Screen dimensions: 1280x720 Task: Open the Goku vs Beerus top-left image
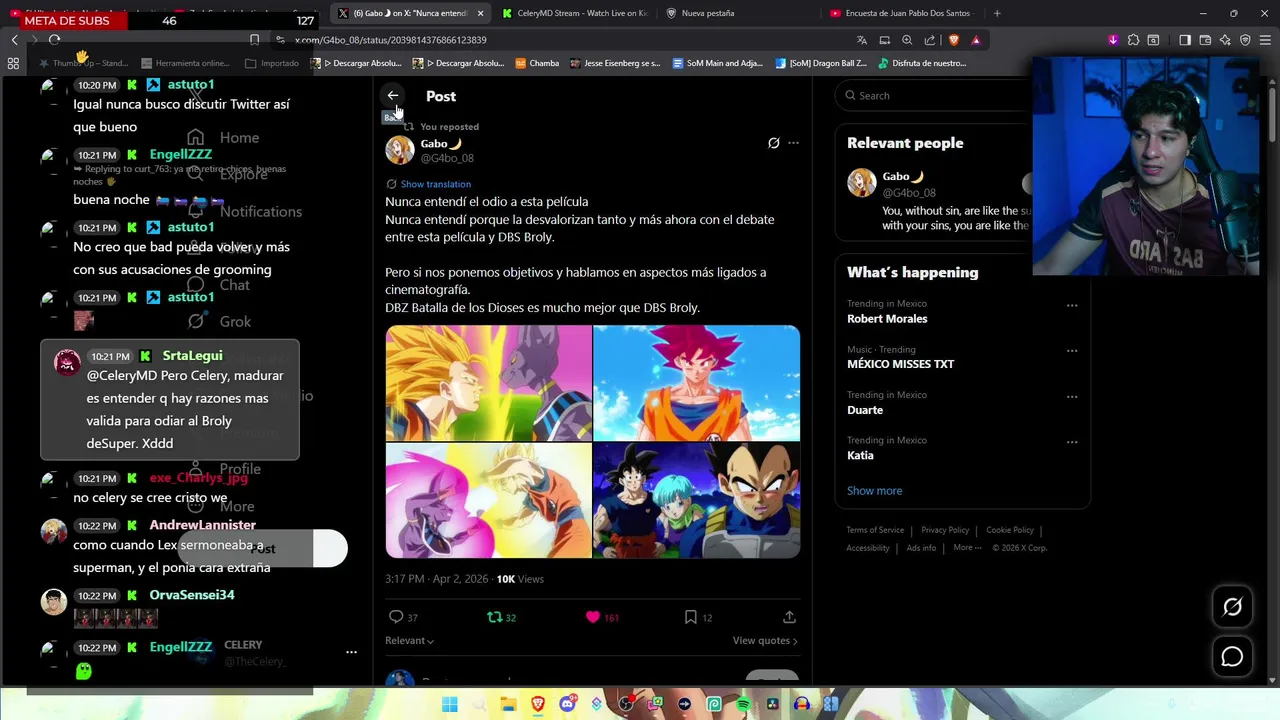point(488,382)
